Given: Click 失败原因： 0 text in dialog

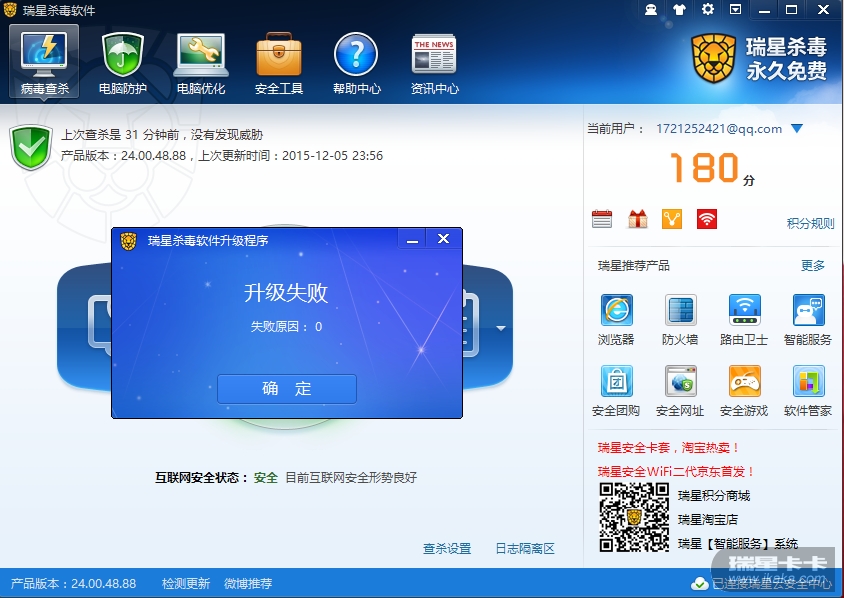Looking at the screenshot, I should coord(286,327).
